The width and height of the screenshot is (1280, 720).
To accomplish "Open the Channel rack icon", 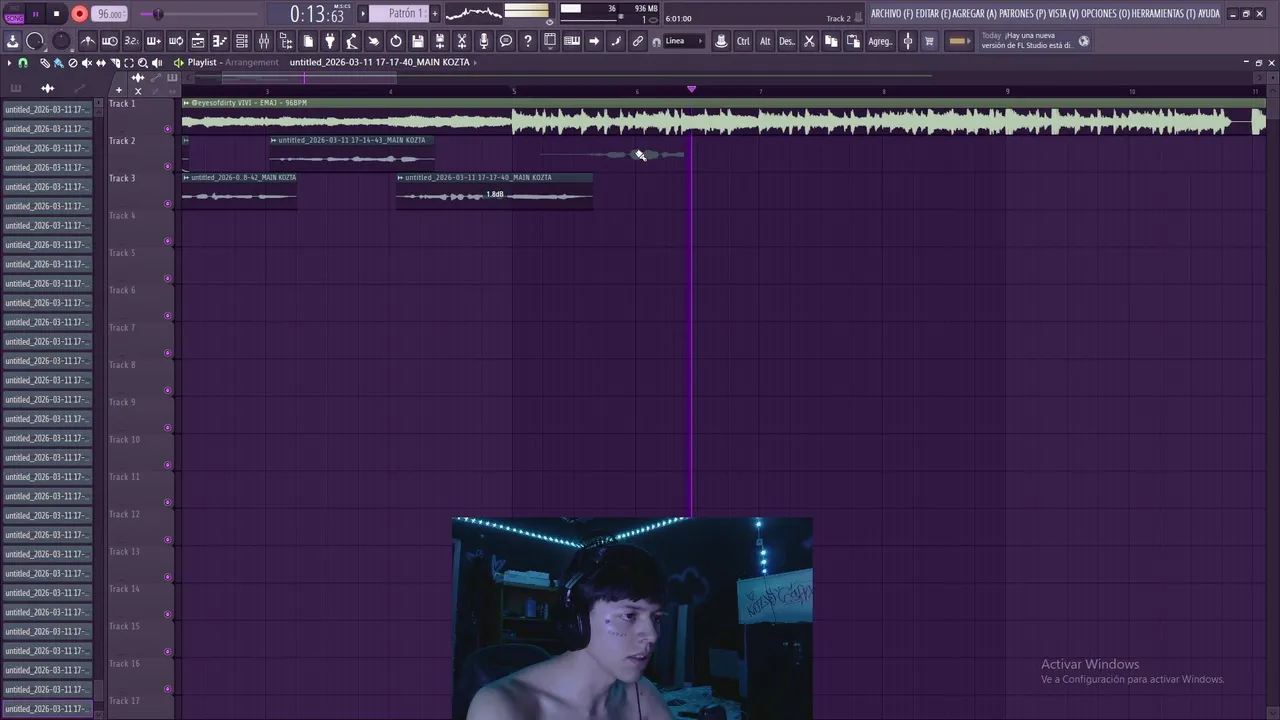I will point(242,41).
